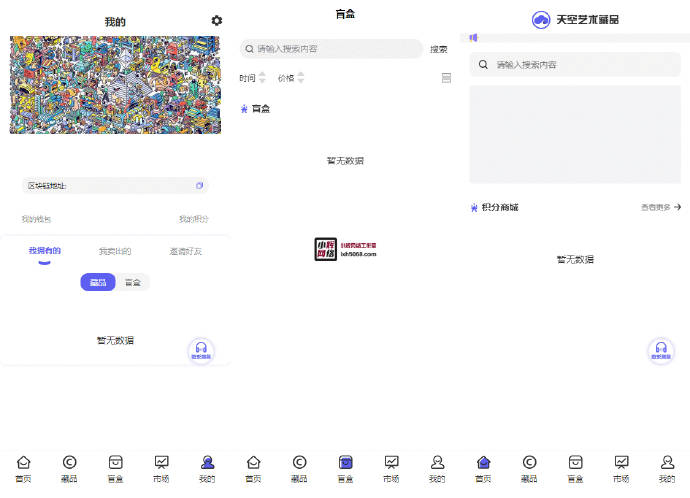
Task: Tap customer service headset on 我的 screen
Action: click(x=201, y=351)
